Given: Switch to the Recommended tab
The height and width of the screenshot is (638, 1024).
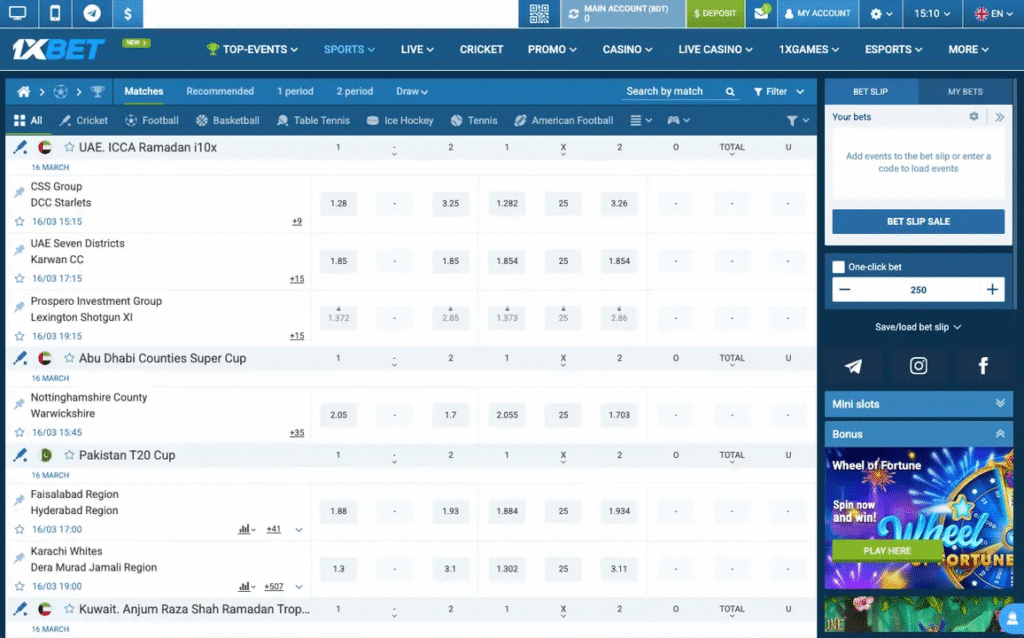Looking at the screenshot, I should click(x=220, y=91).
